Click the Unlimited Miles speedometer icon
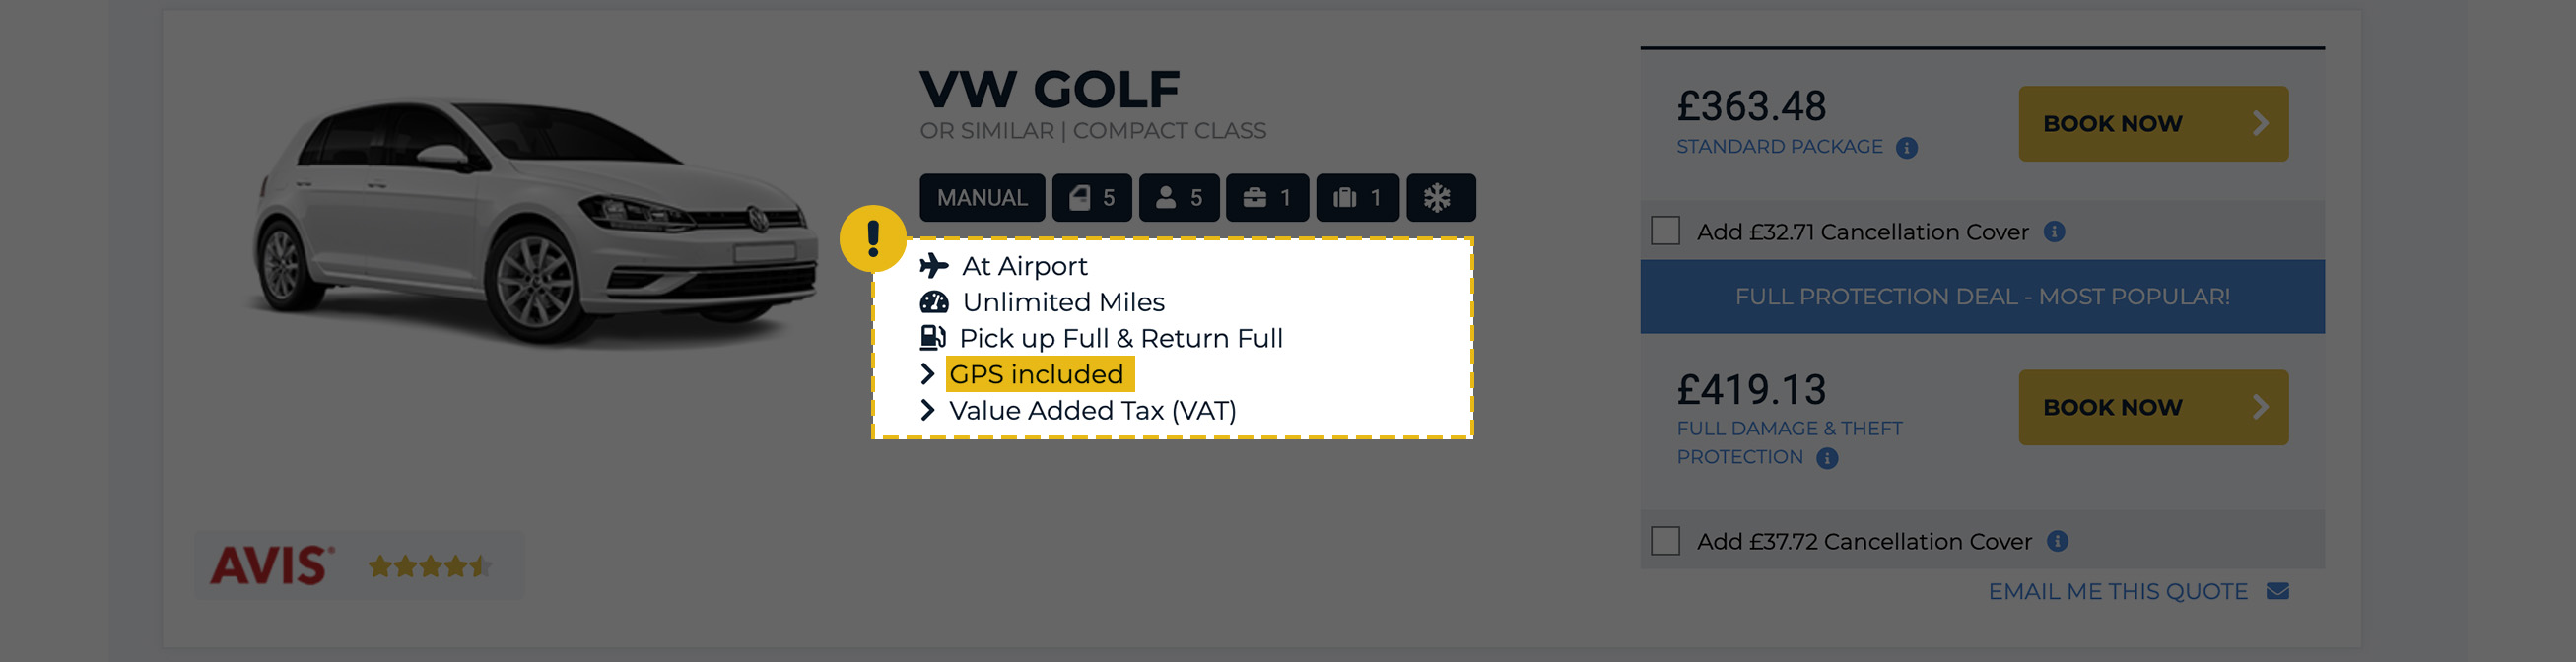The height and width of the screenshot is (662, 2576). pos(933,302)
